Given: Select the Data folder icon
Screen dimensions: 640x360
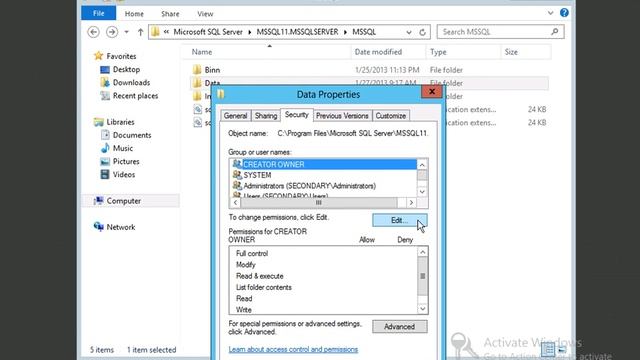Looking at the screenshot, I should pos(197,83).
